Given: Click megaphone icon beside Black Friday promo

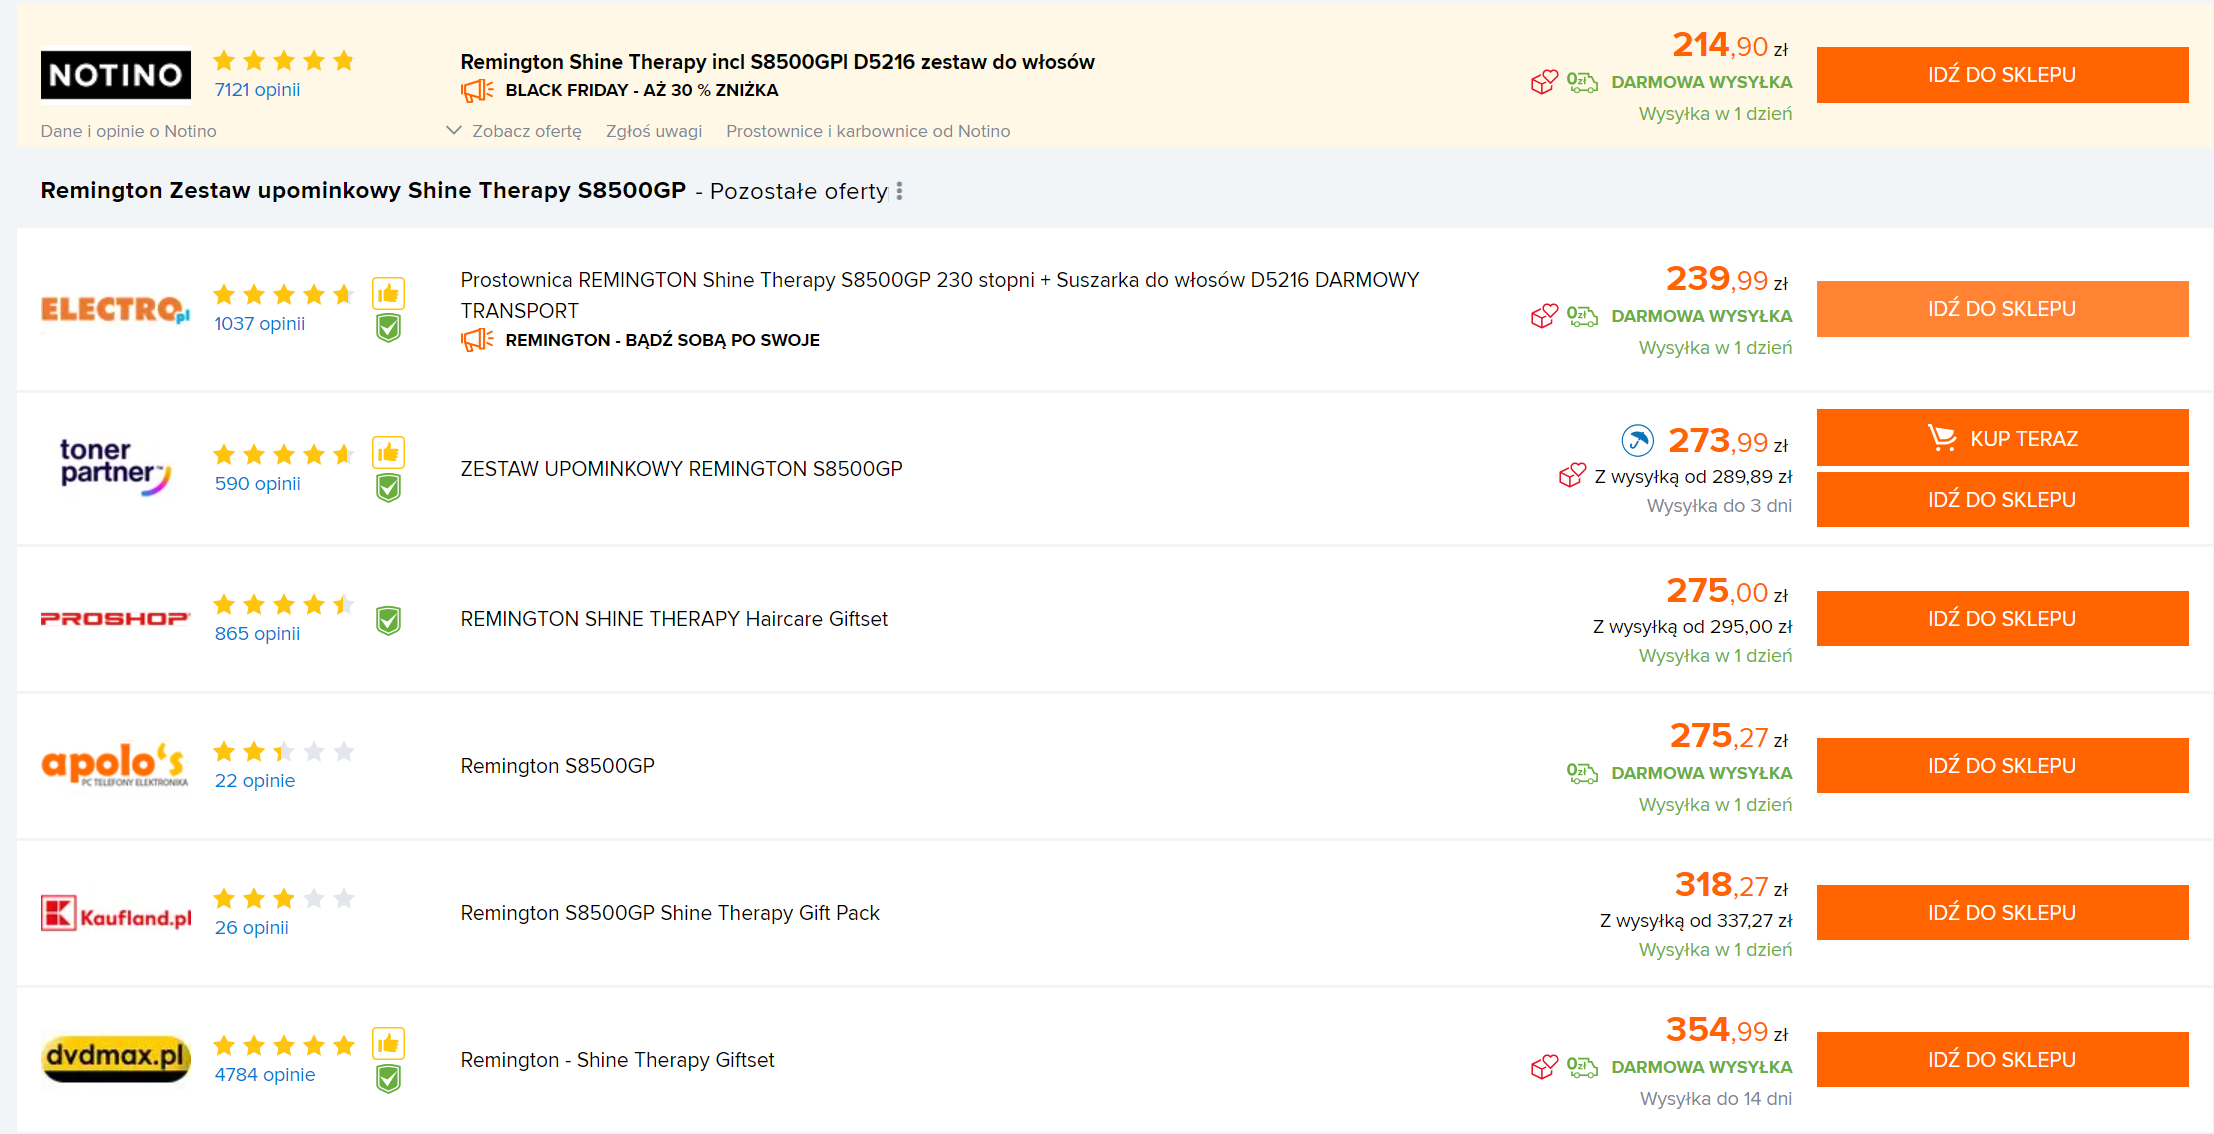Looking at the screenshot, I should (477, 90).
